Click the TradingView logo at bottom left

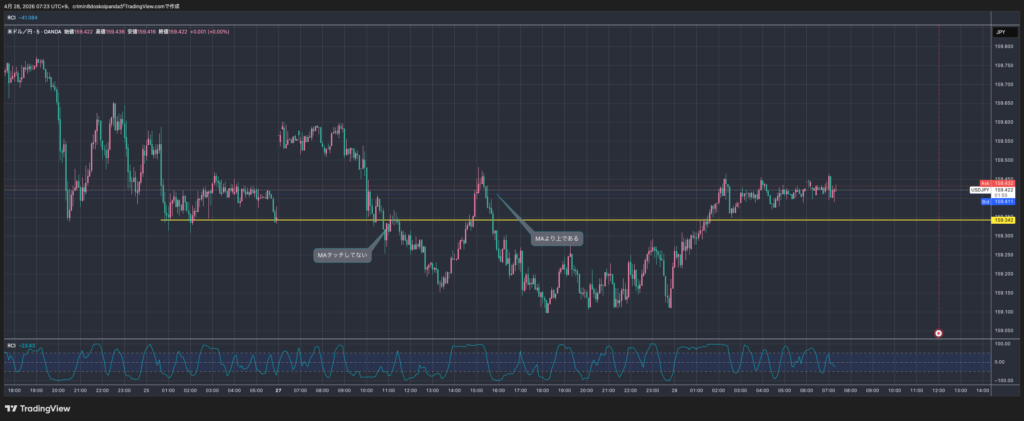(x=34, y=408)
